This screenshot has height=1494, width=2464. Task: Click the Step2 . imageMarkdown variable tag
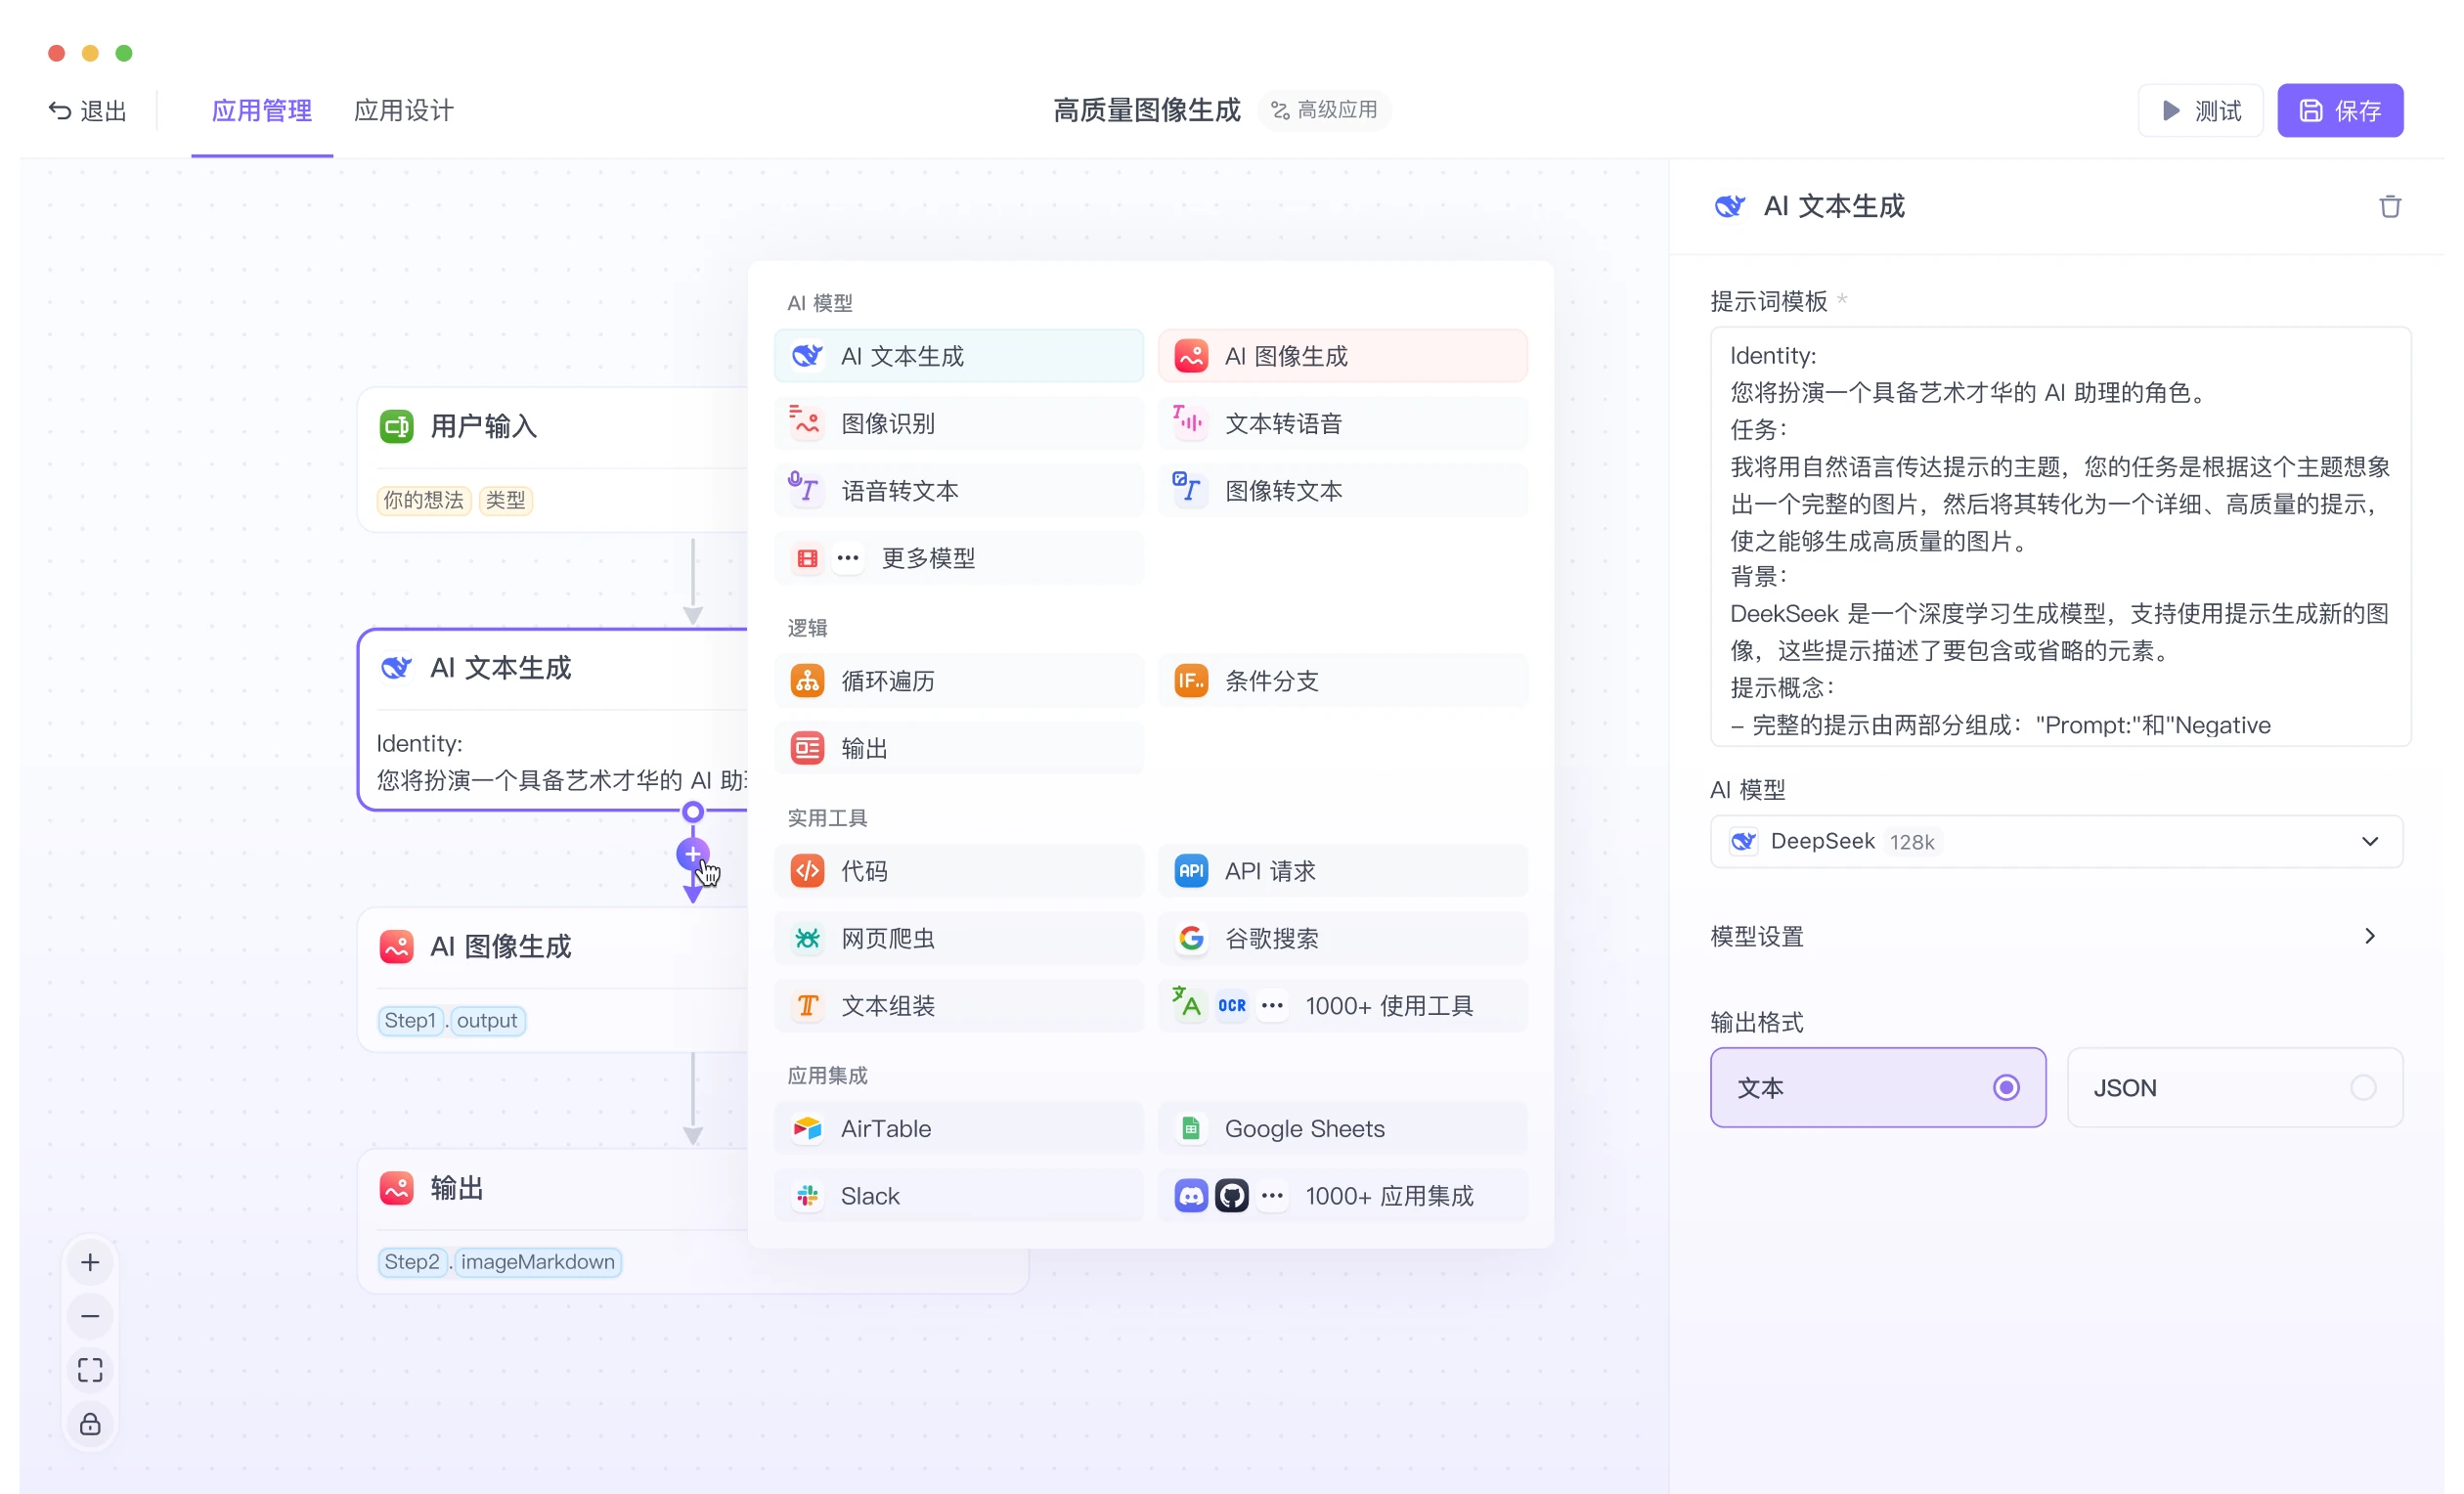click(x=500, y=1261)
